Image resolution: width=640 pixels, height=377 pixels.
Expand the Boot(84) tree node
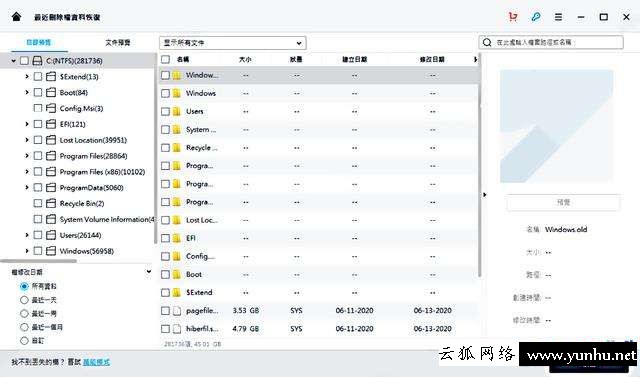point(27,92)
